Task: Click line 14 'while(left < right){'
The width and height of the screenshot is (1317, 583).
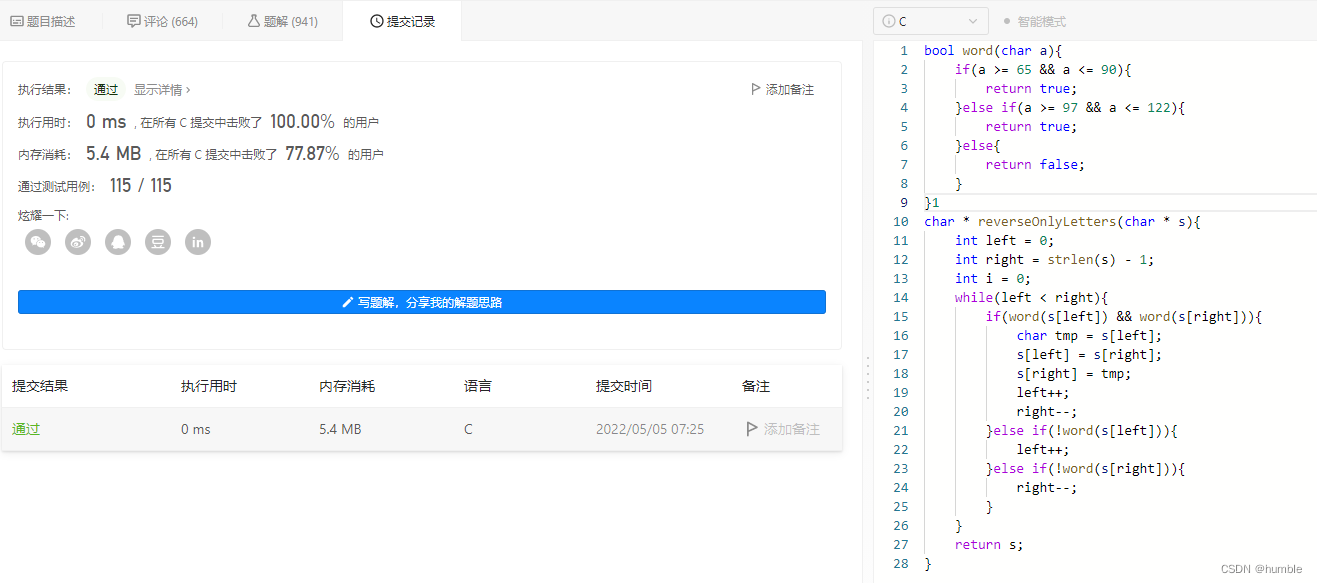Action: (x=1032, y=297)
